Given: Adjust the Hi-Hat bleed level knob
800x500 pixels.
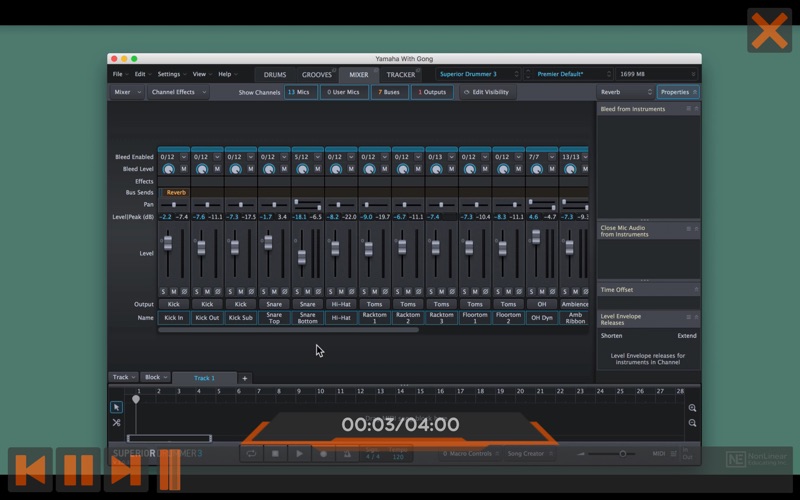Looking at the screenshot, I should point(336,169).
